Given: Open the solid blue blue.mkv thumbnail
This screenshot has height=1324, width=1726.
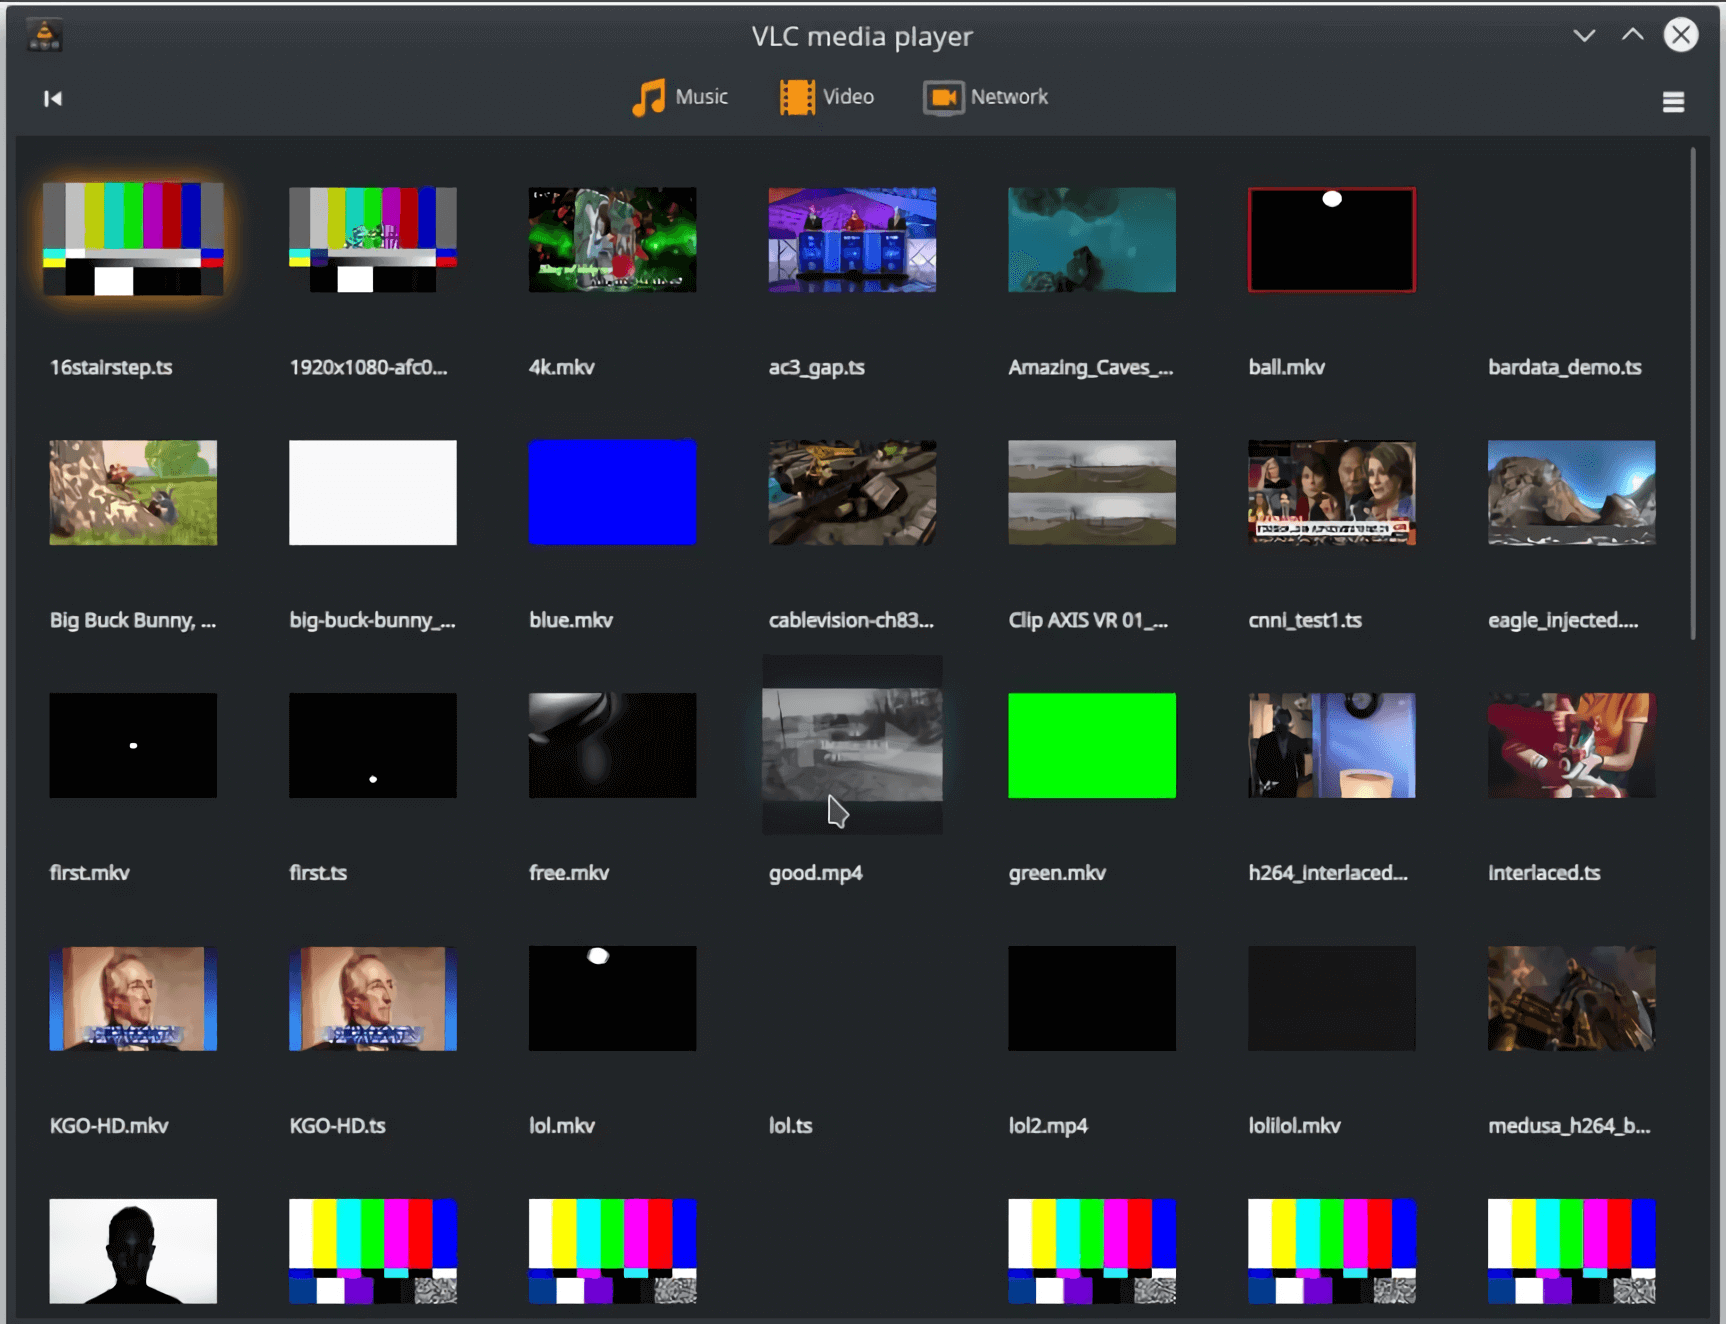Looking at the screenshot, I should (612, 492).
